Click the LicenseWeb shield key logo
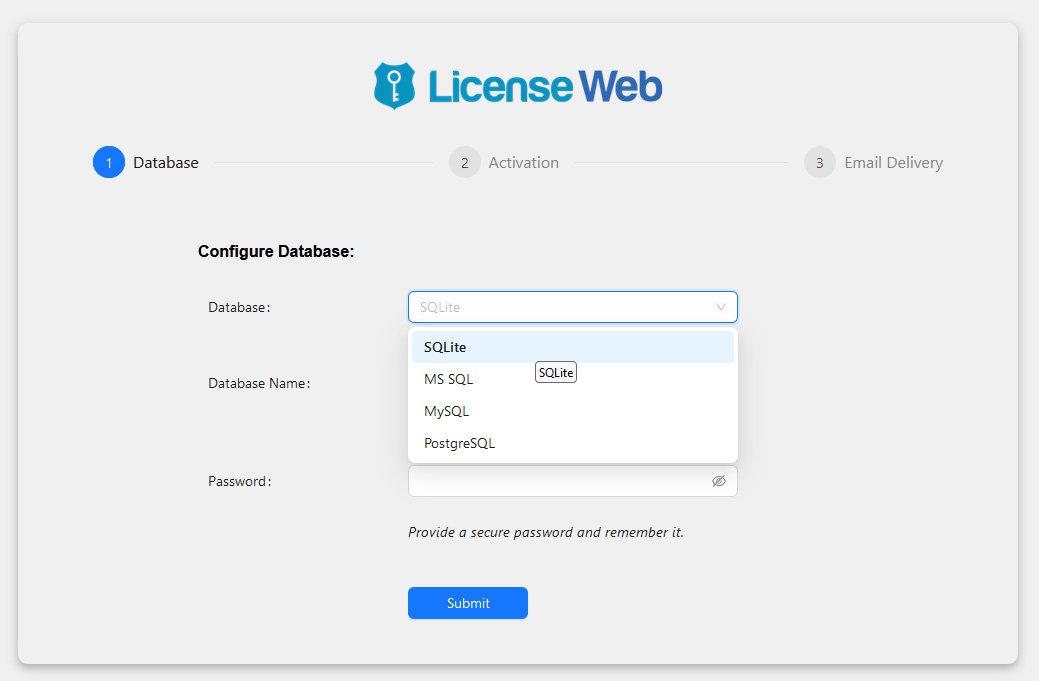This screenshot has height=681, width=1039. [x=394, y=85]
